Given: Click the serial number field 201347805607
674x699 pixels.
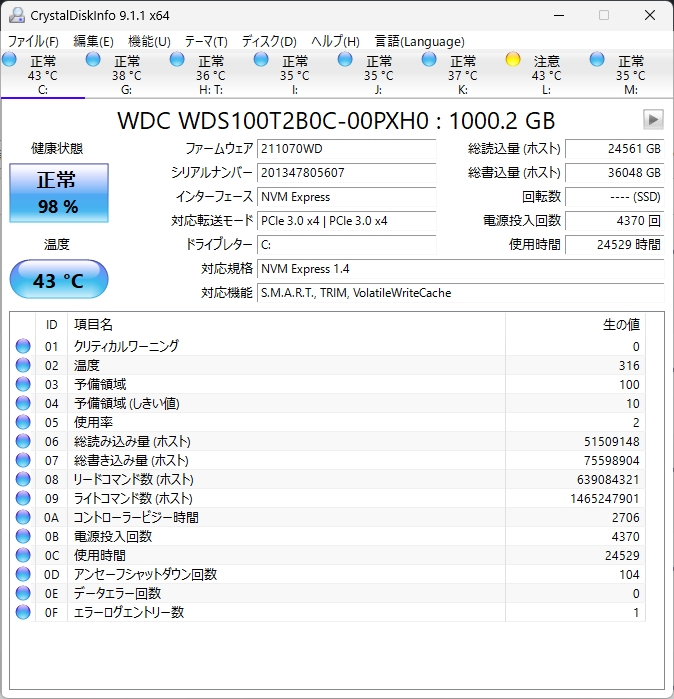Looking at the screenshot, I should pos(346,173).
